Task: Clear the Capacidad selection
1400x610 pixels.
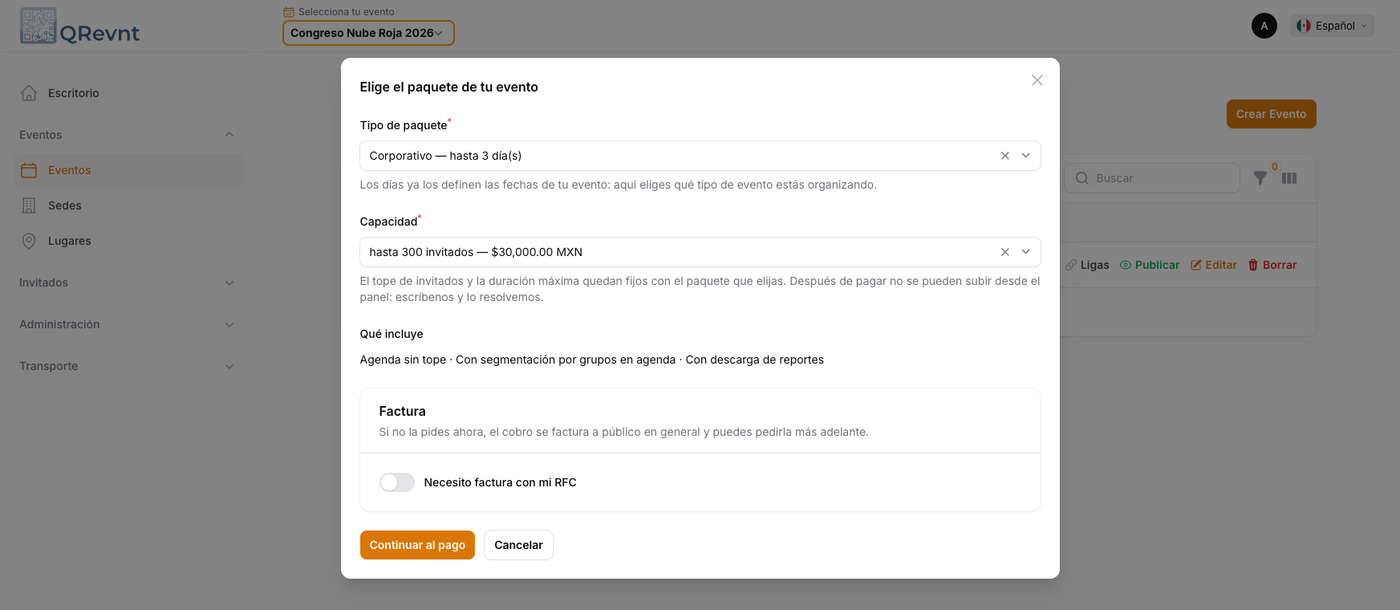Action: (1005, 252)
